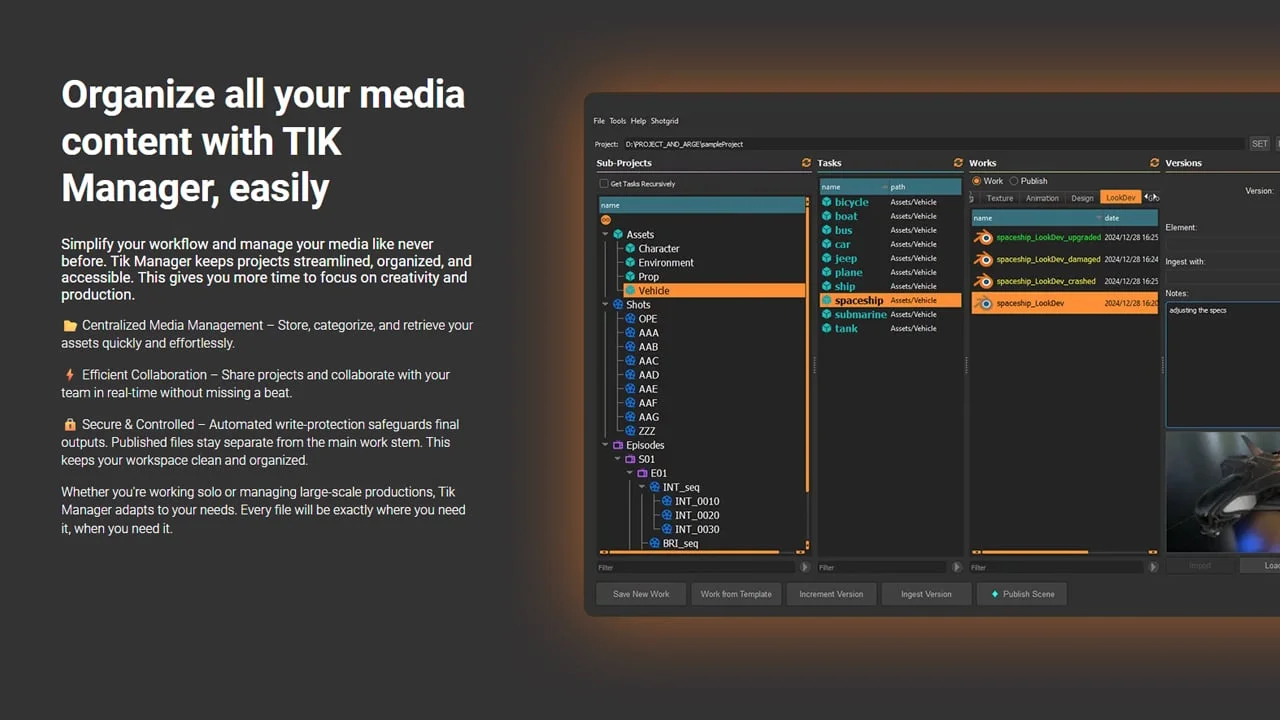Open the Shotgrid menu

(665, 121)
